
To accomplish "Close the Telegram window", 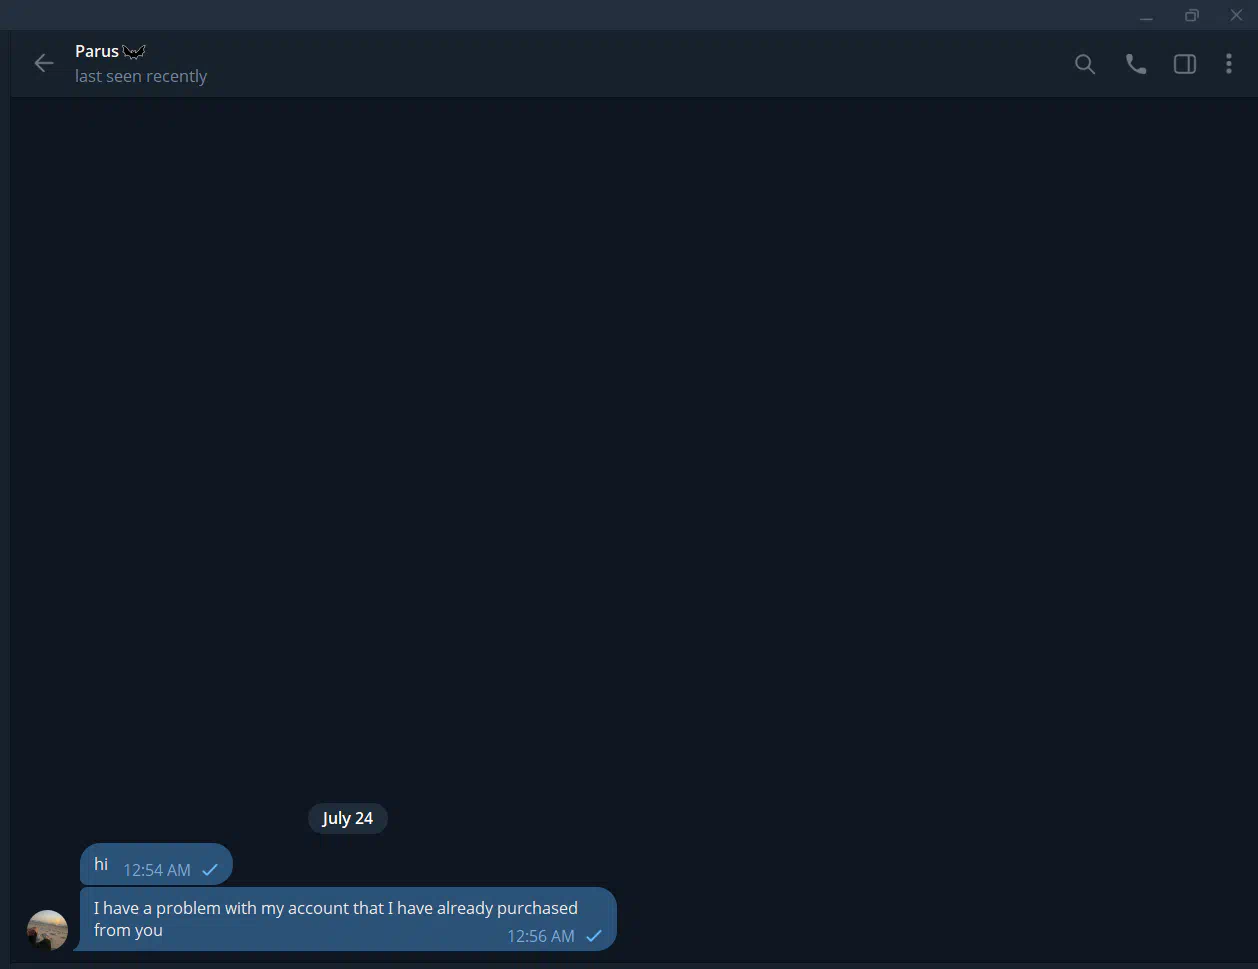I will [1236, 16].
